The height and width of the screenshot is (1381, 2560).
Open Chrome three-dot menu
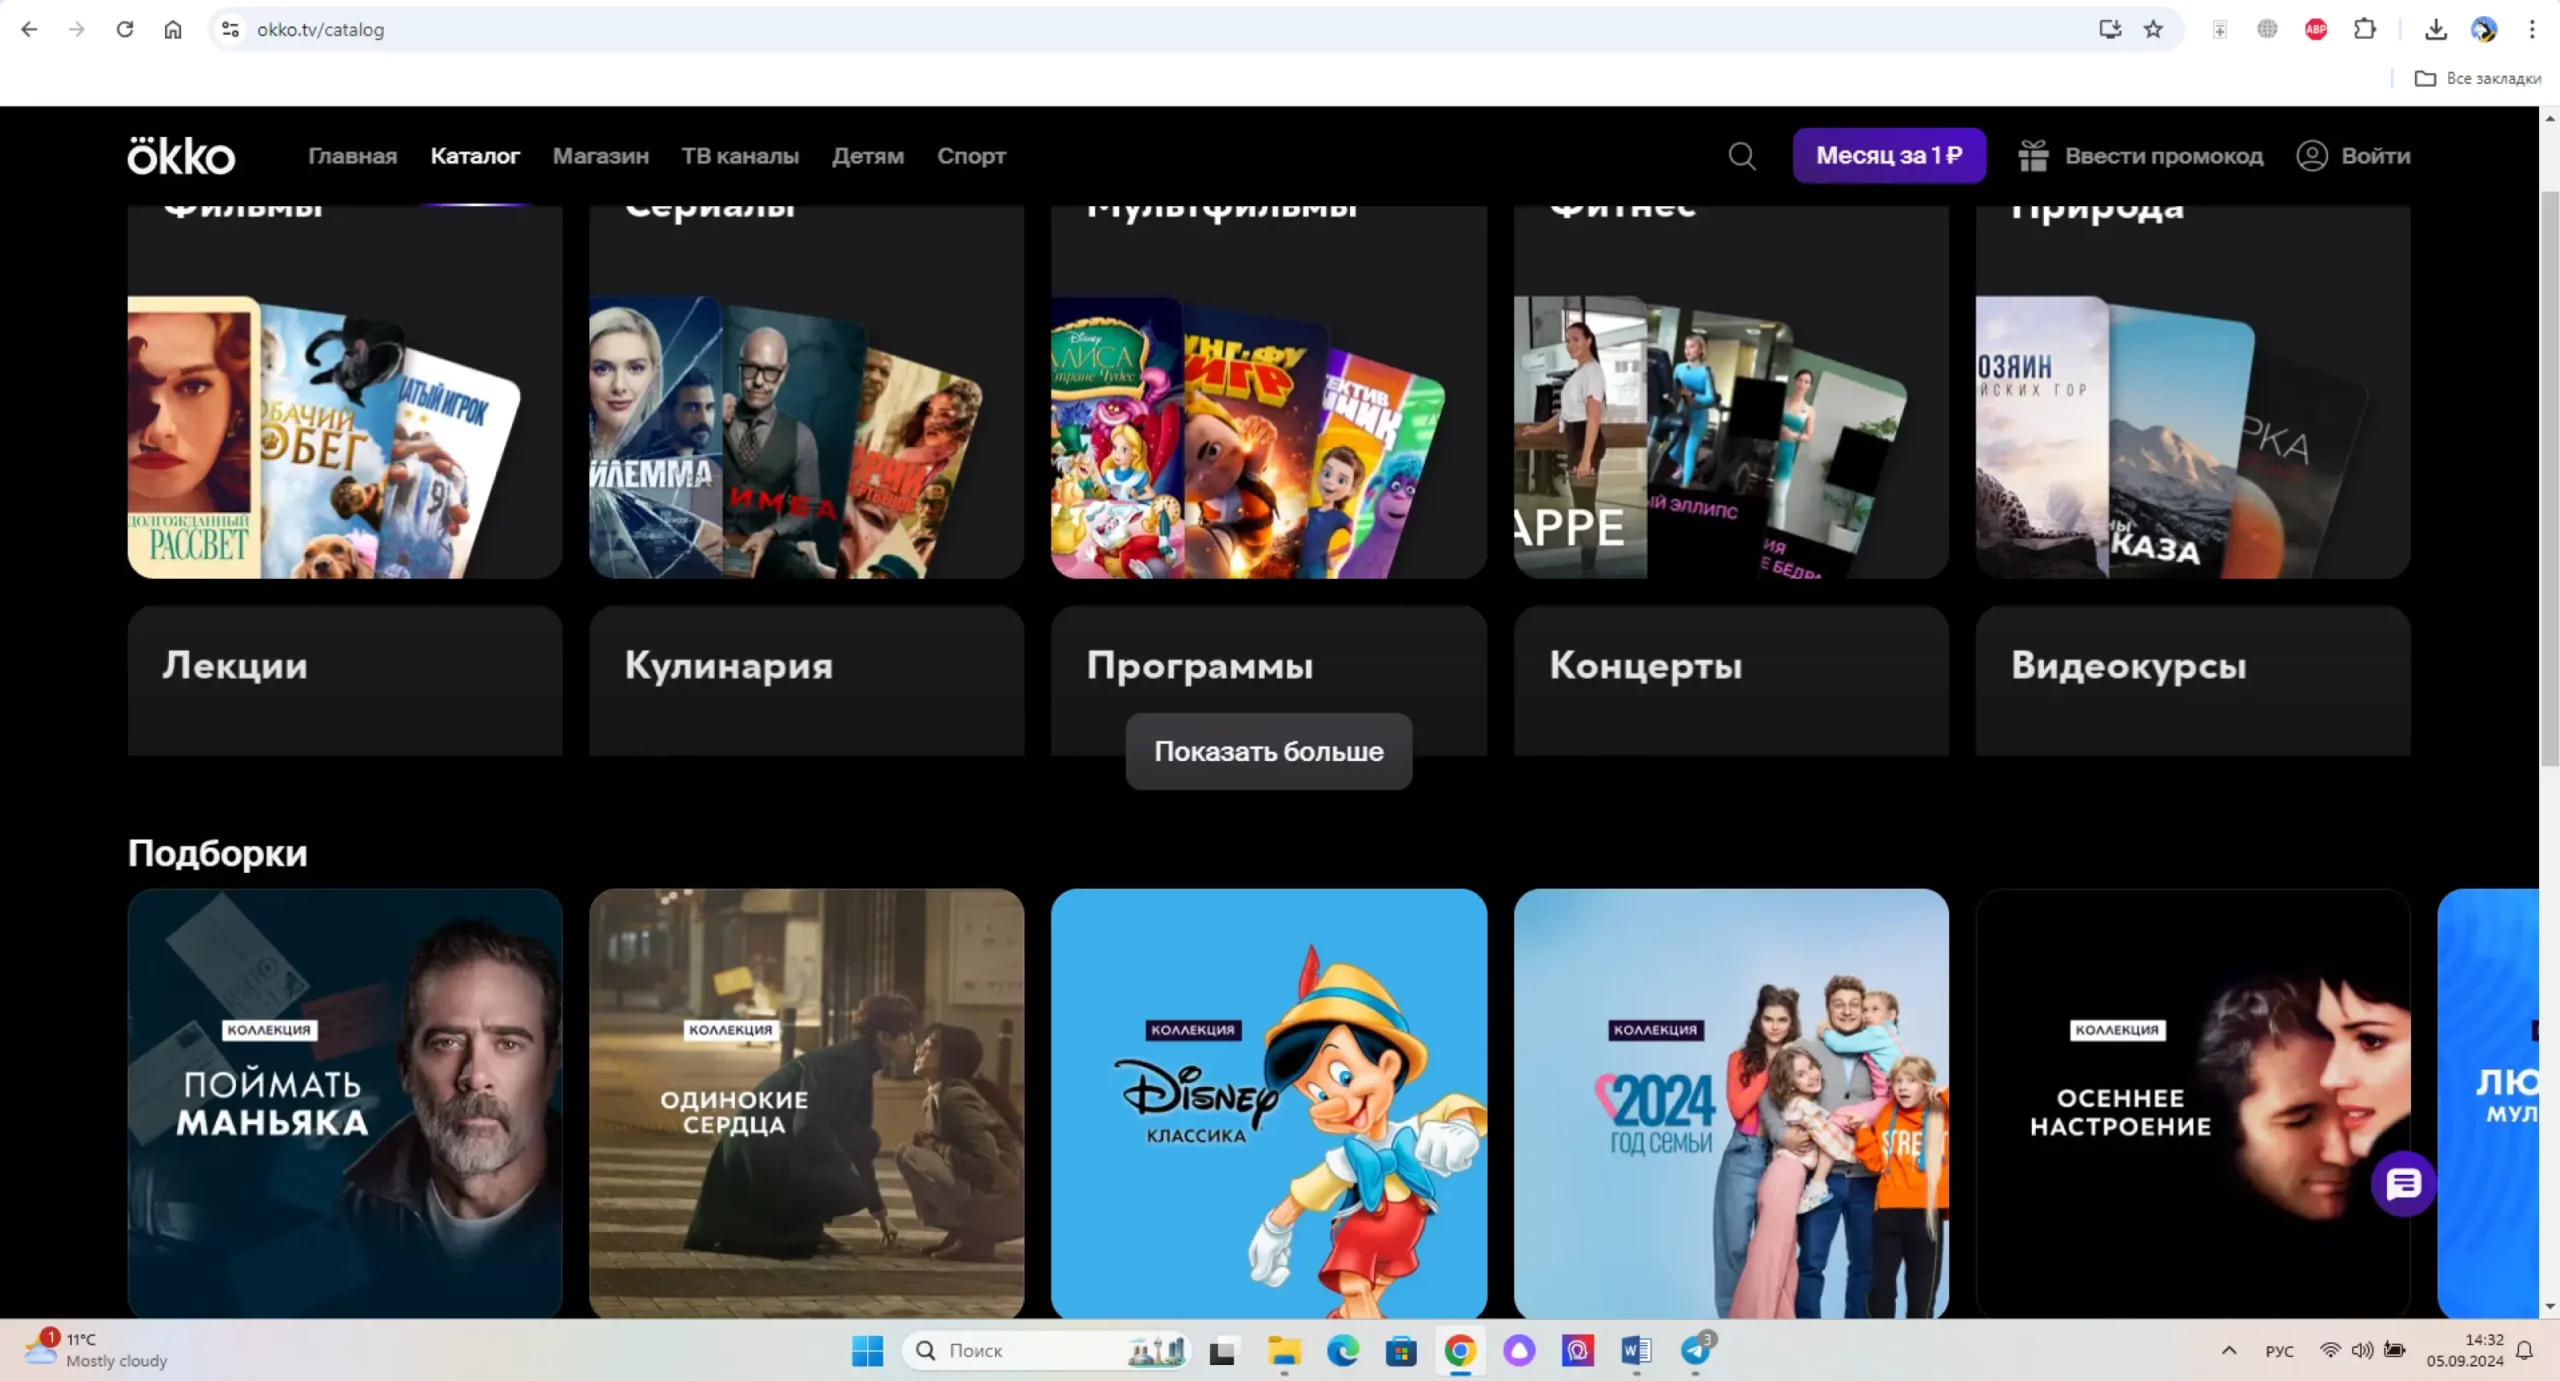tap(2532, 29)
